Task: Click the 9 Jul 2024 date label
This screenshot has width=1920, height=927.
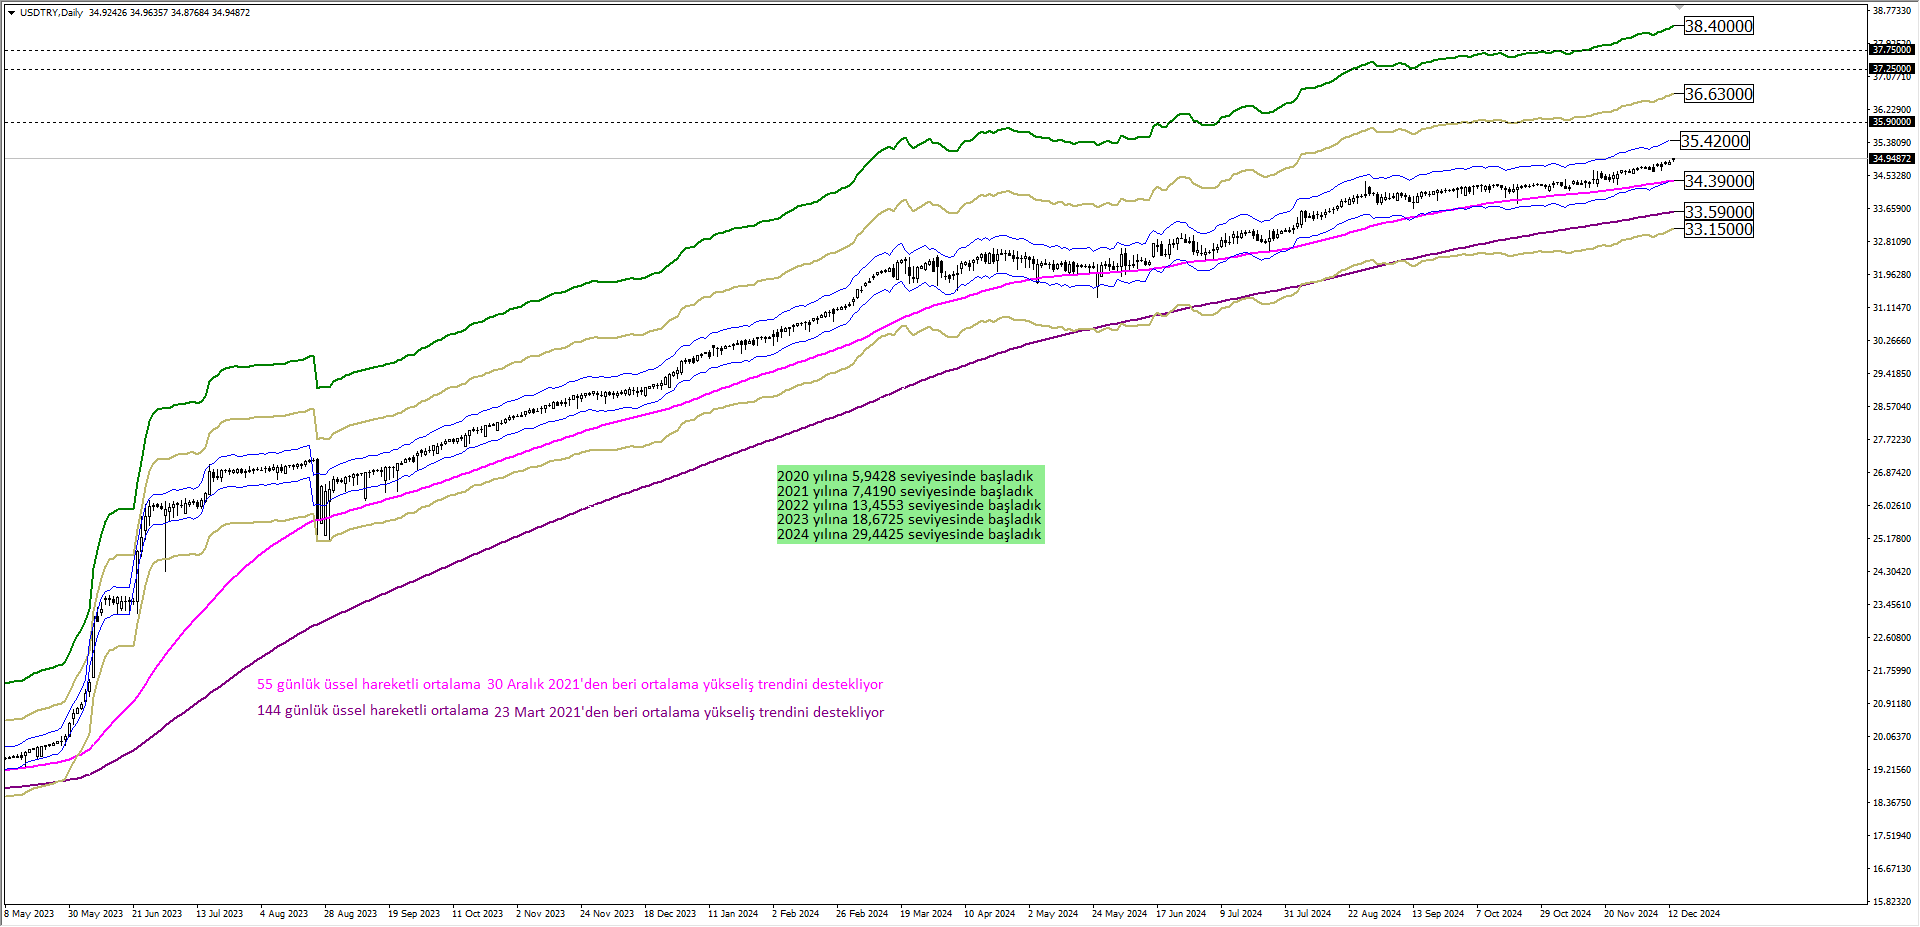Action: [x=1241, y=914]
